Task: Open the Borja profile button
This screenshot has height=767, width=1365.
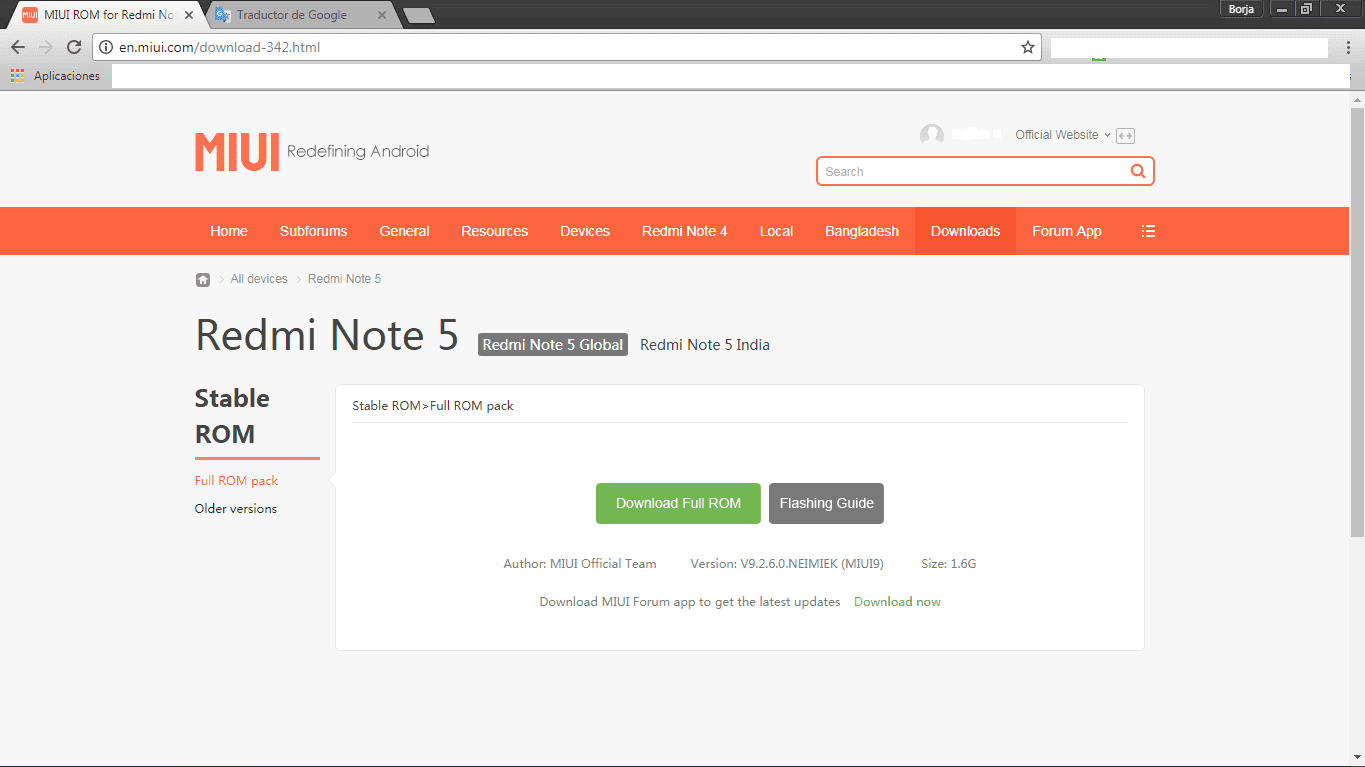Action: (x=1240, y=9)
